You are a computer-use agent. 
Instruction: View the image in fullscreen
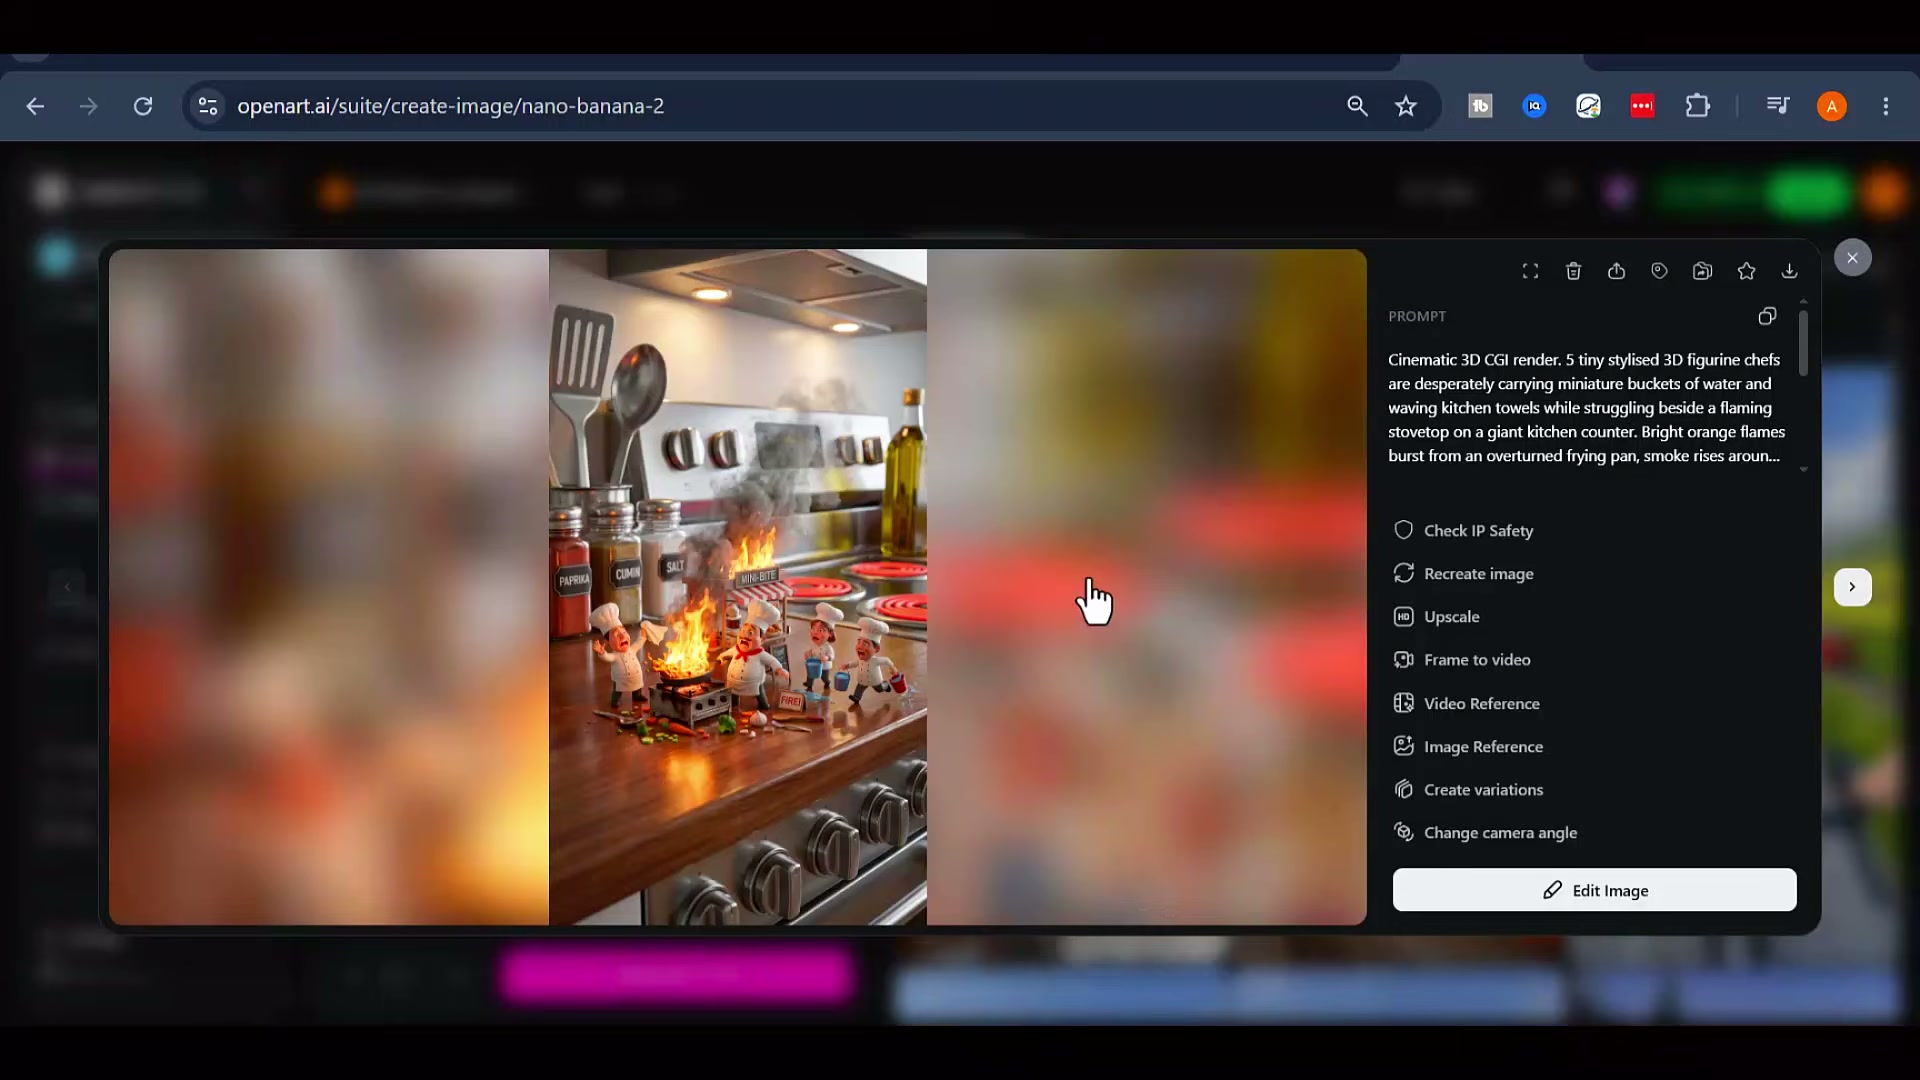pyautogui.click(x=1530, y=271)
